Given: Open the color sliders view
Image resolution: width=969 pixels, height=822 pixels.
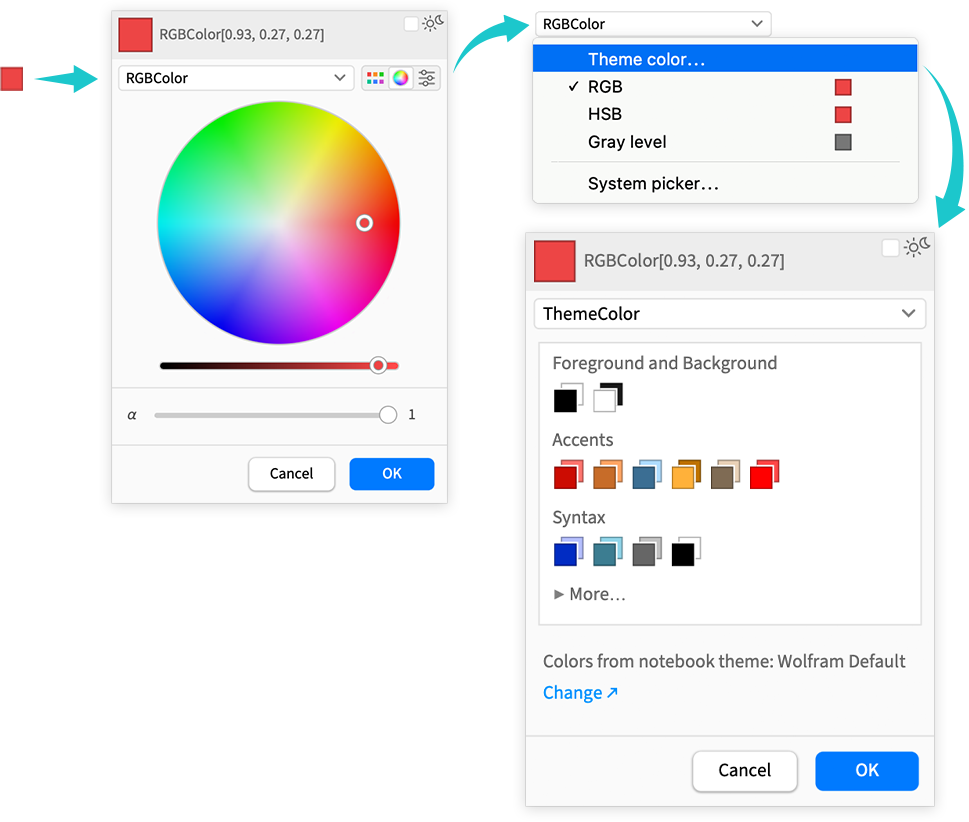Looking at the screenshot, I should [x=426, y=78].
